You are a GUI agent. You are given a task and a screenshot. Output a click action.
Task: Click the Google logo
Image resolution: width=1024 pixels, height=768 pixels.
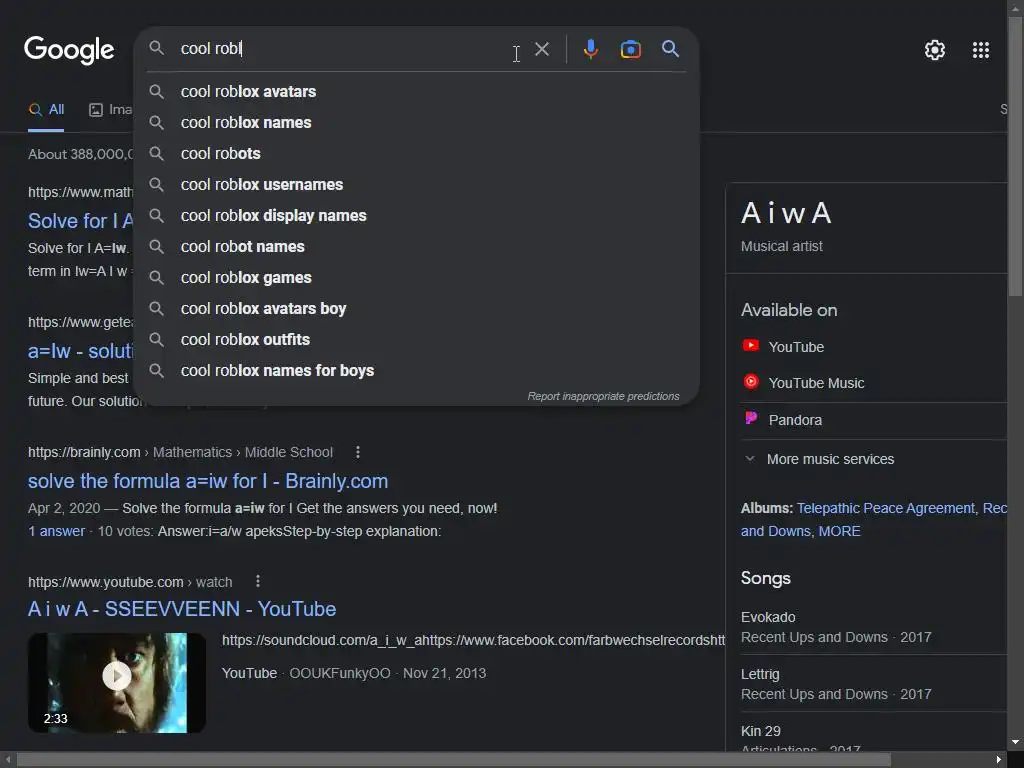(x=69, y=50)
